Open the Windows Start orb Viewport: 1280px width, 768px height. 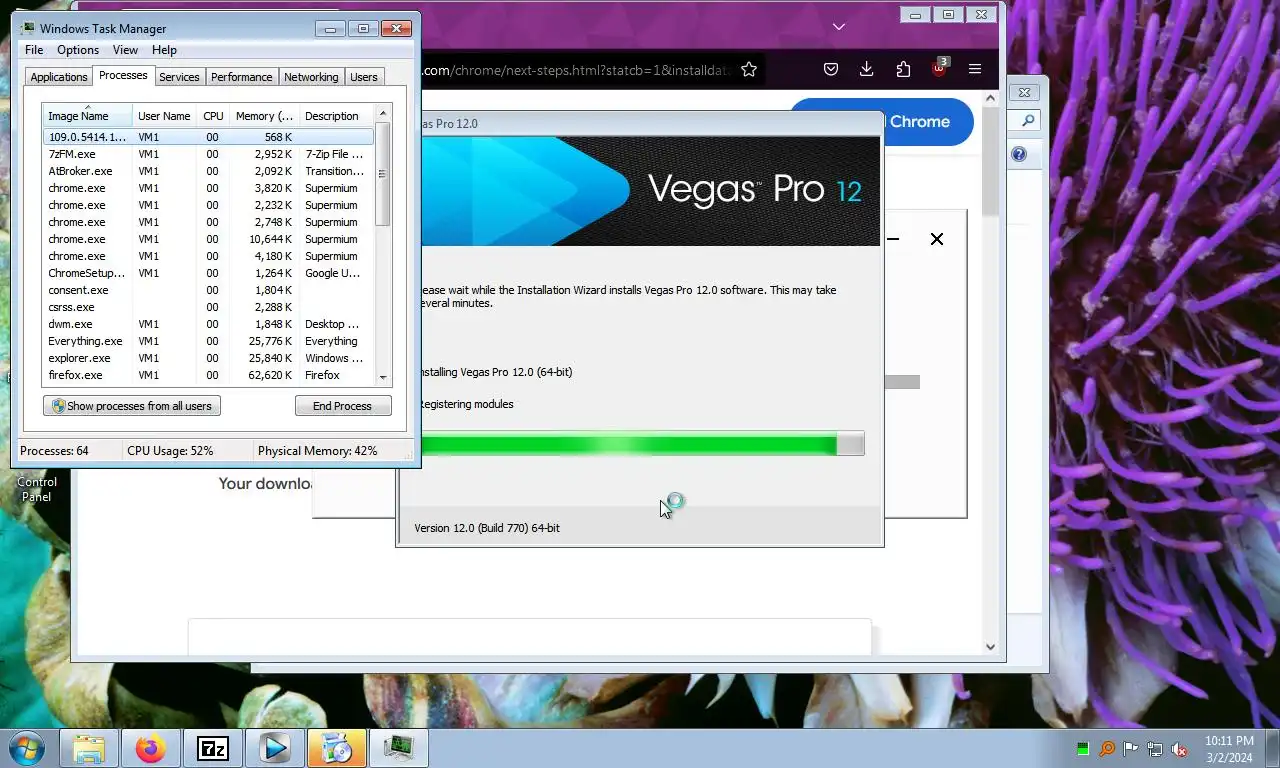click(26, 748)
